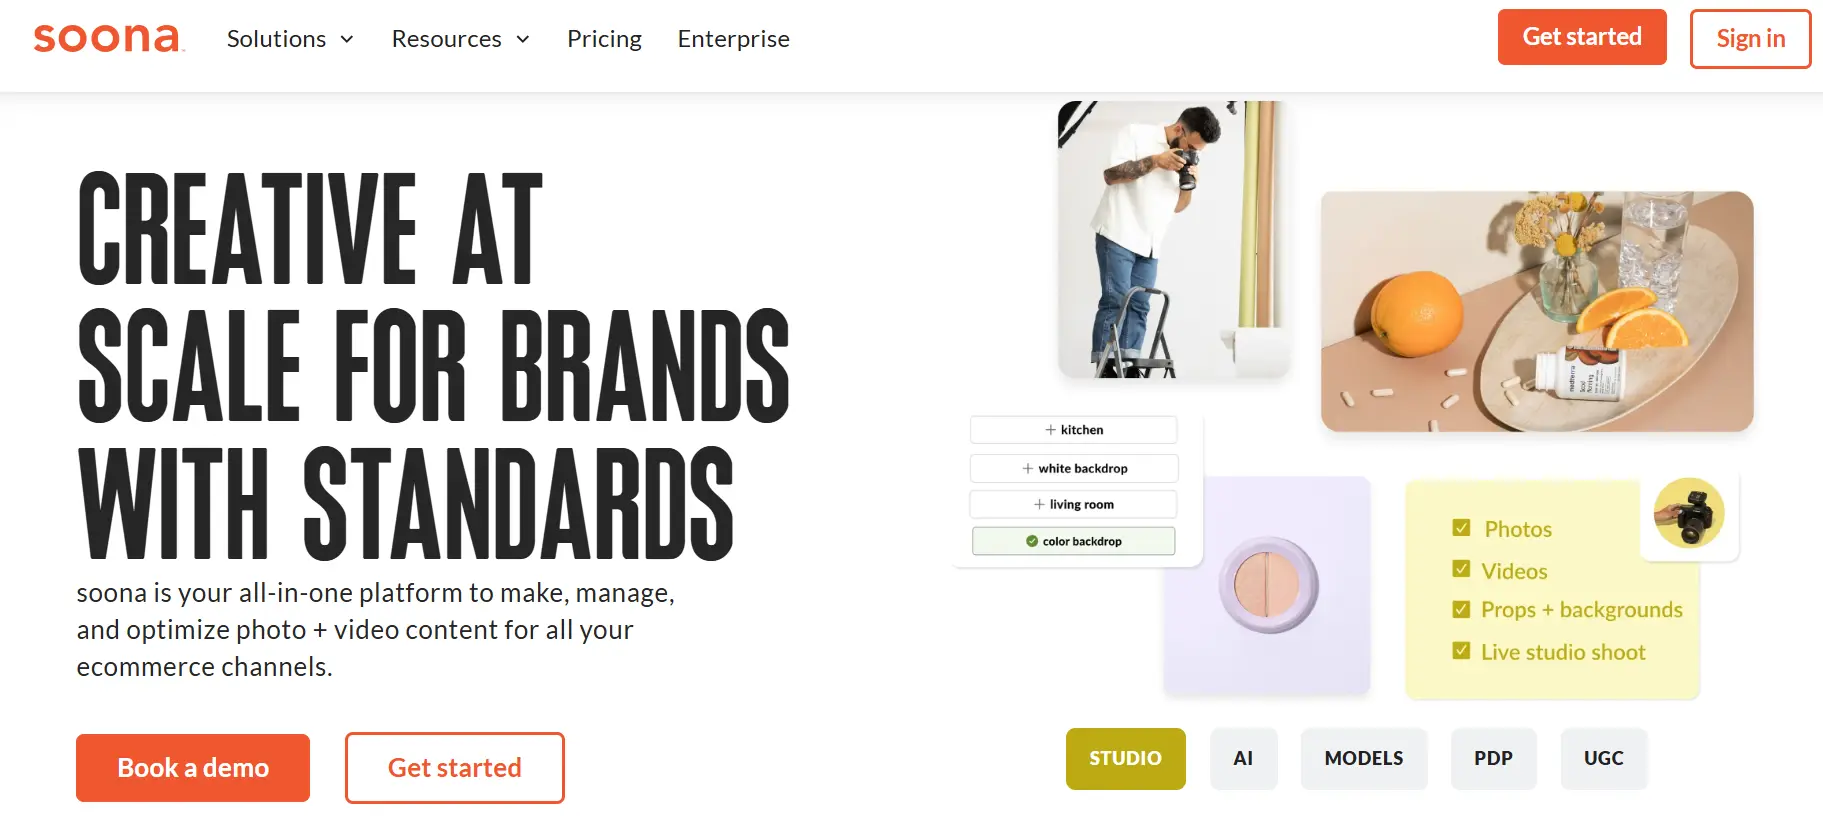This screenshot has height=836, width=1823.
Task: Click the orange fruit product photo
Action: [x=1536, y=311]
